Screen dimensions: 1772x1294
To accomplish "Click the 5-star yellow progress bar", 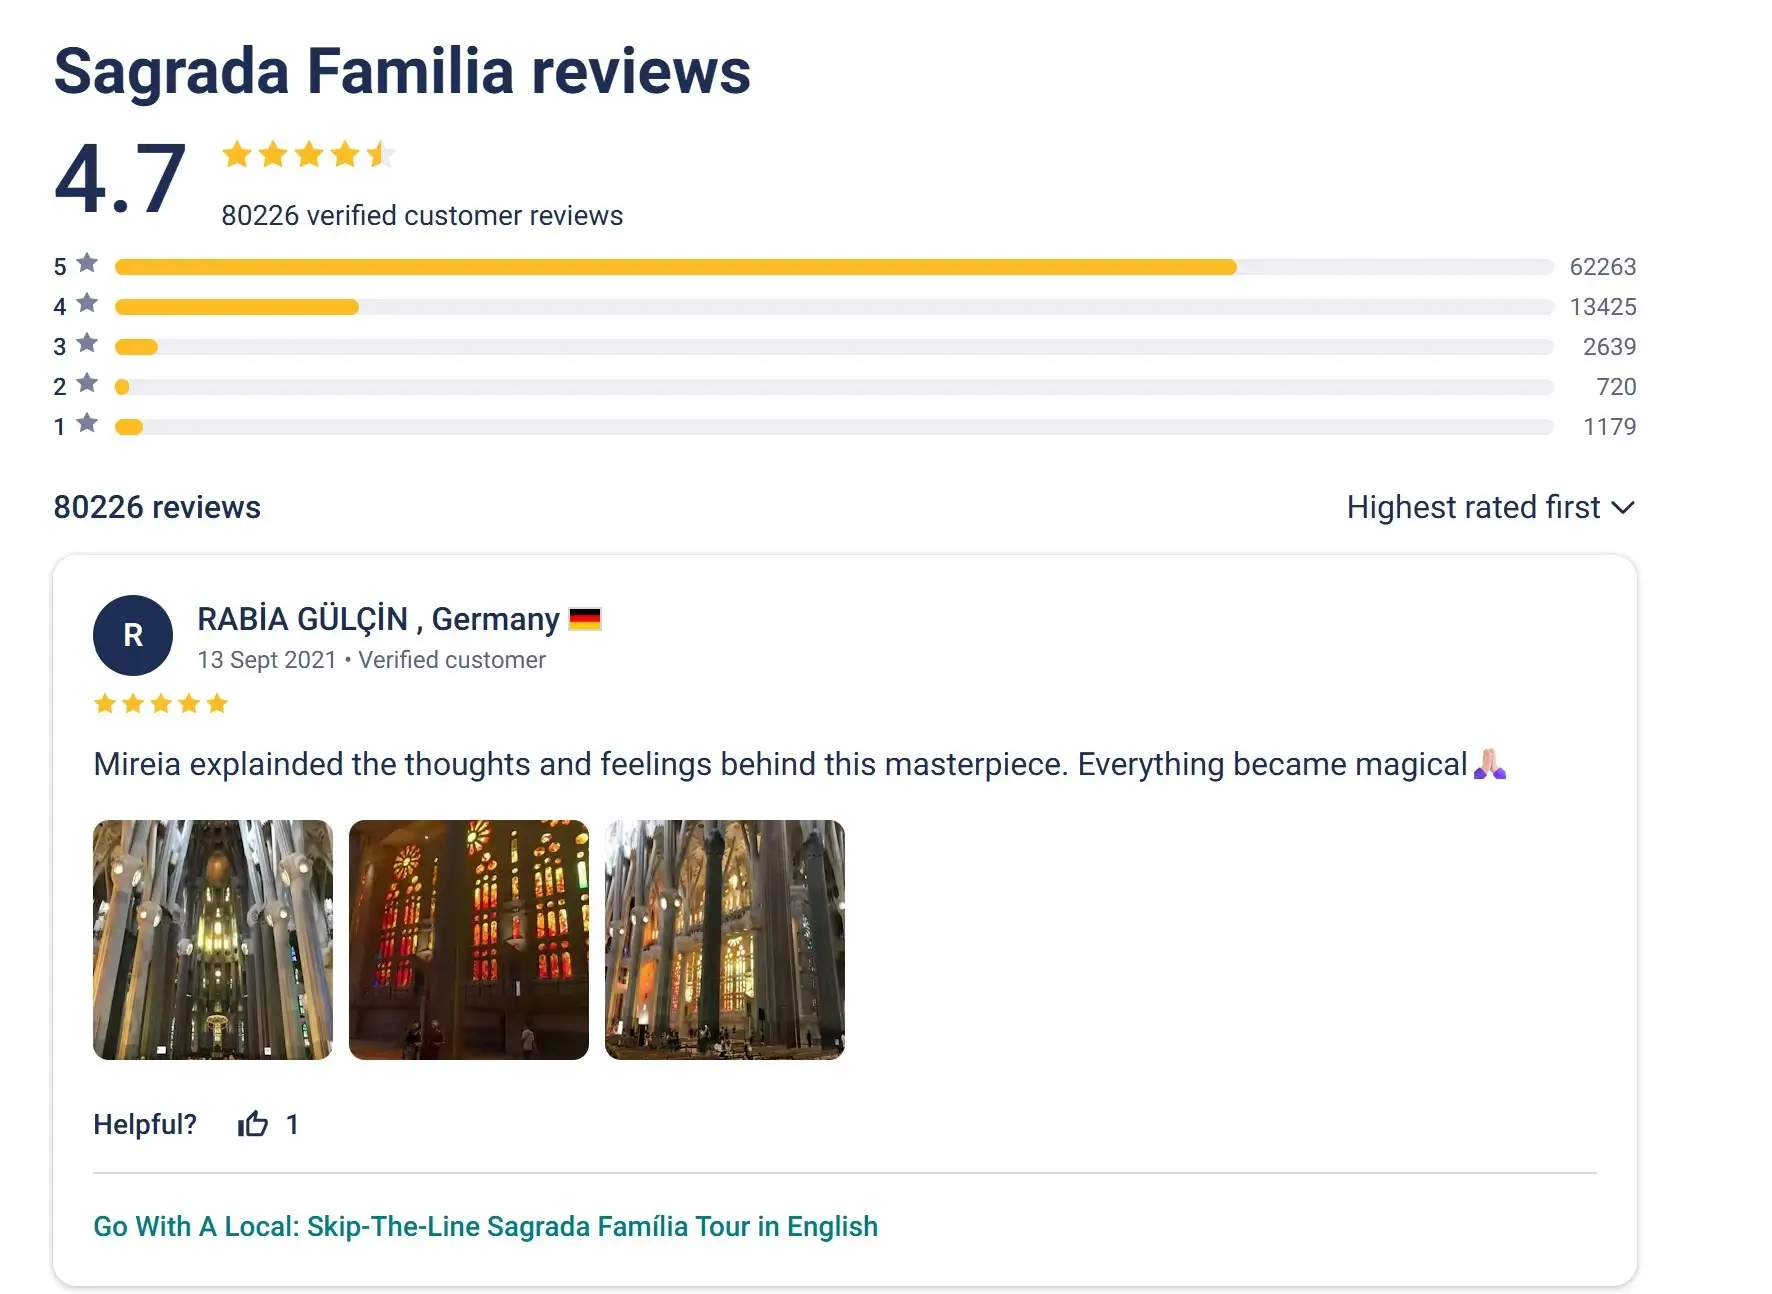I will tap(676, 267).
